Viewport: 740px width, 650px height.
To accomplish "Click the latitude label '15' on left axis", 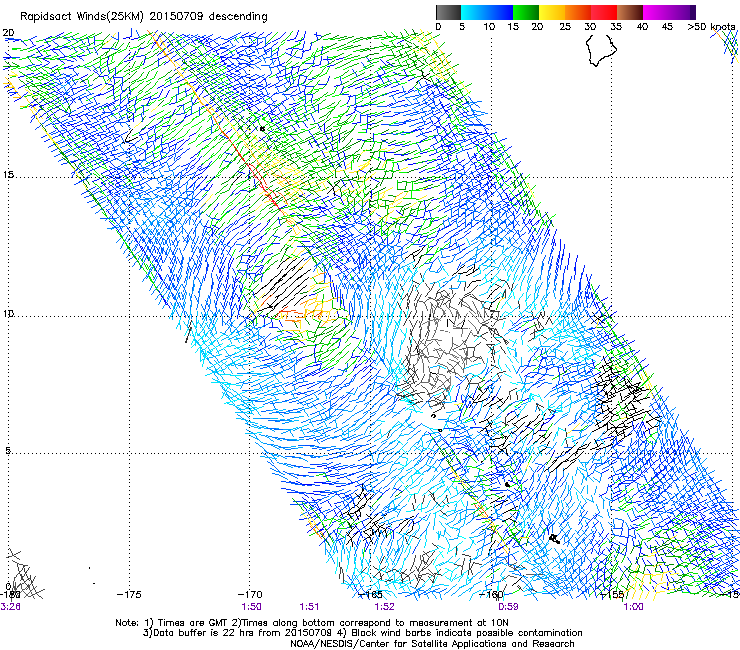I will (x=8, y=175).
